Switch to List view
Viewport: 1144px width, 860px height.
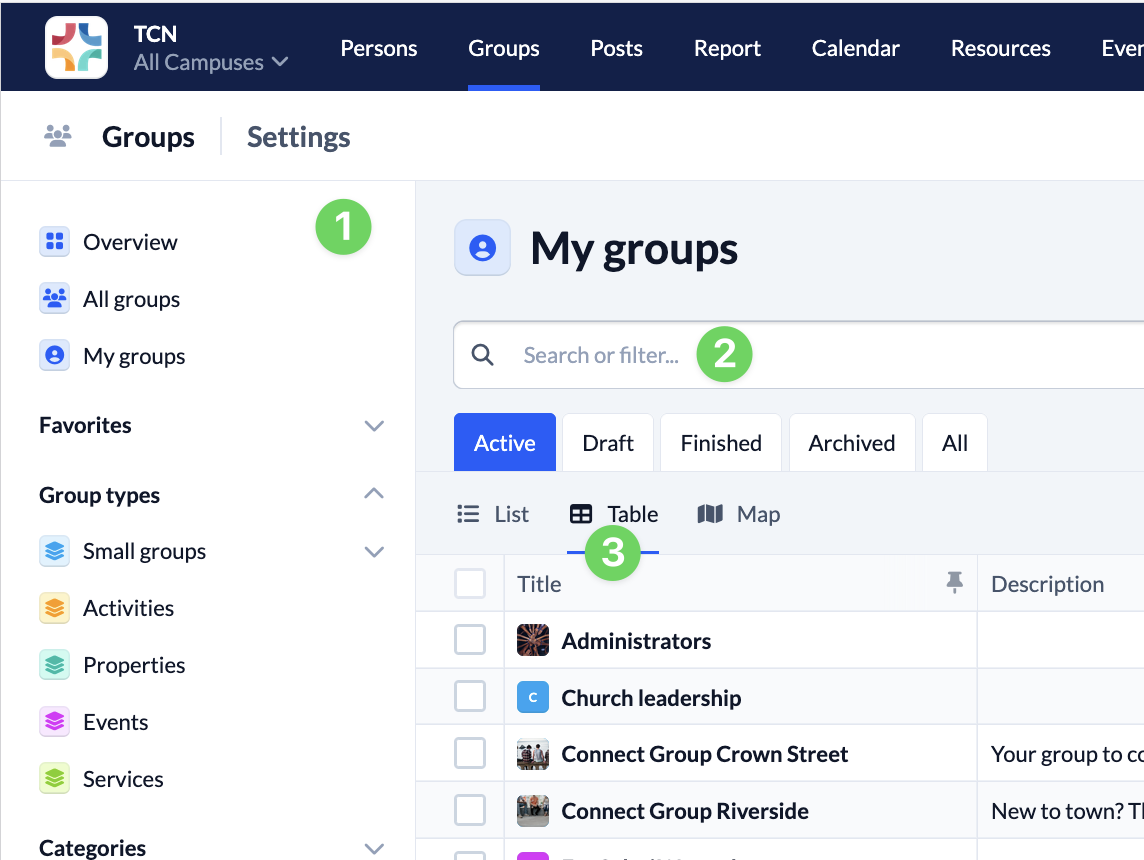[493, 514]
